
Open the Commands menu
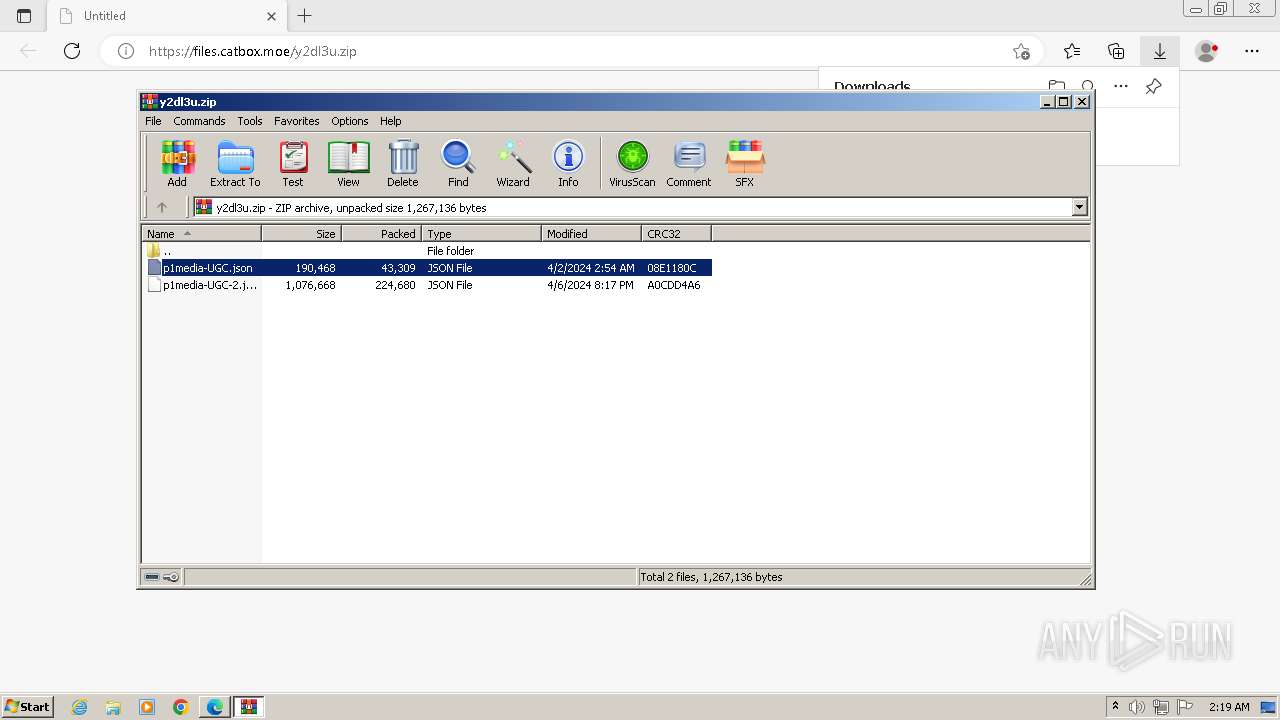[199, 121]
